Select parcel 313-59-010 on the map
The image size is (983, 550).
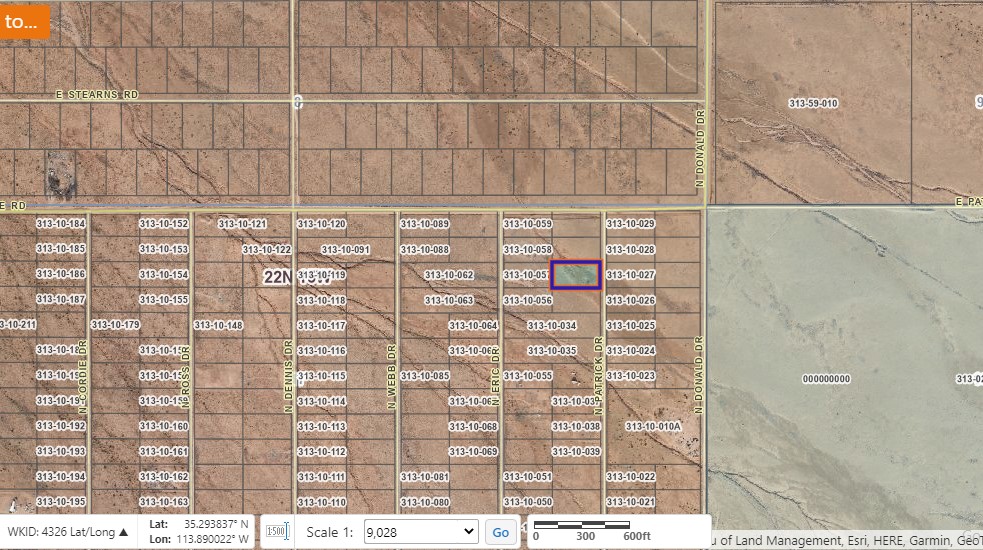click(812, 104)
